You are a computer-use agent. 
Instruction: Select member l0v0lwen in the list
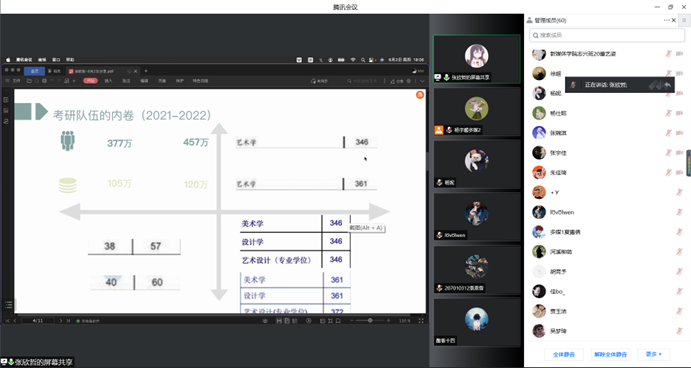[608, 212]
